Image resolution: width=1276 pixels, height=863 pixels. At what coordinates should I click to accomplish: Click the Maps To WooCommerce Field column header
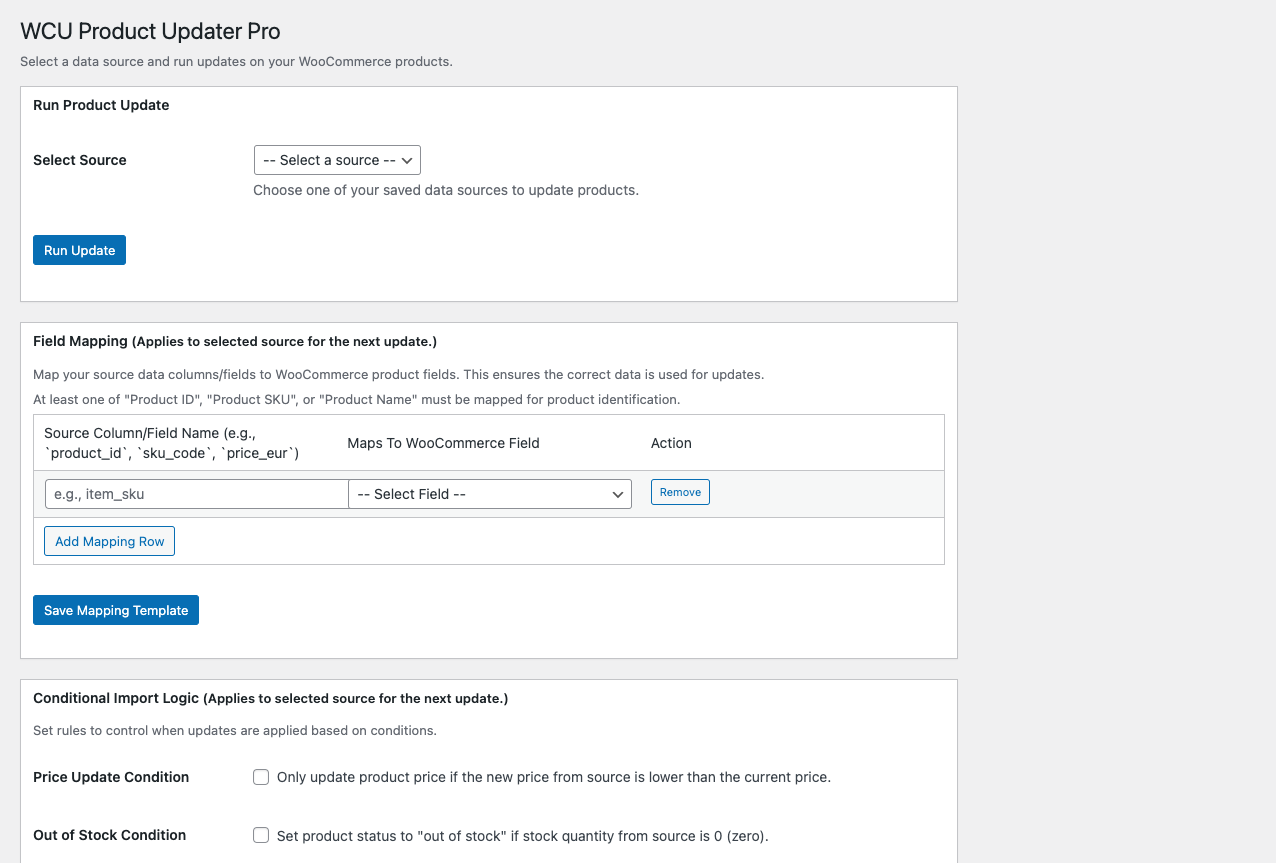point(443,443)
